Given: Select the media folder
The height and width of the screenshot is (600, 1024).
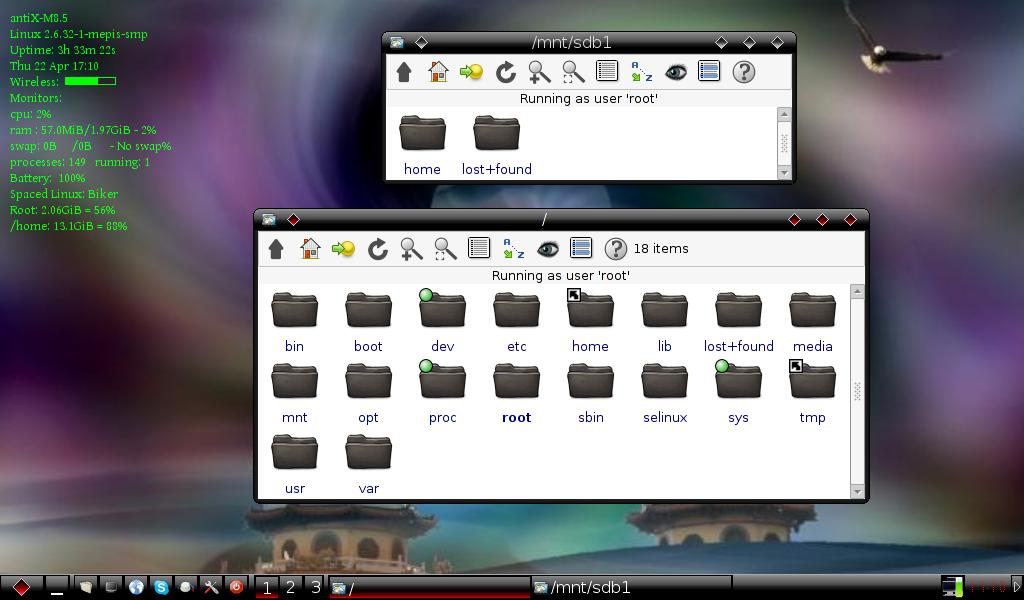Looking at the screenshot, I should click(812, 321).
